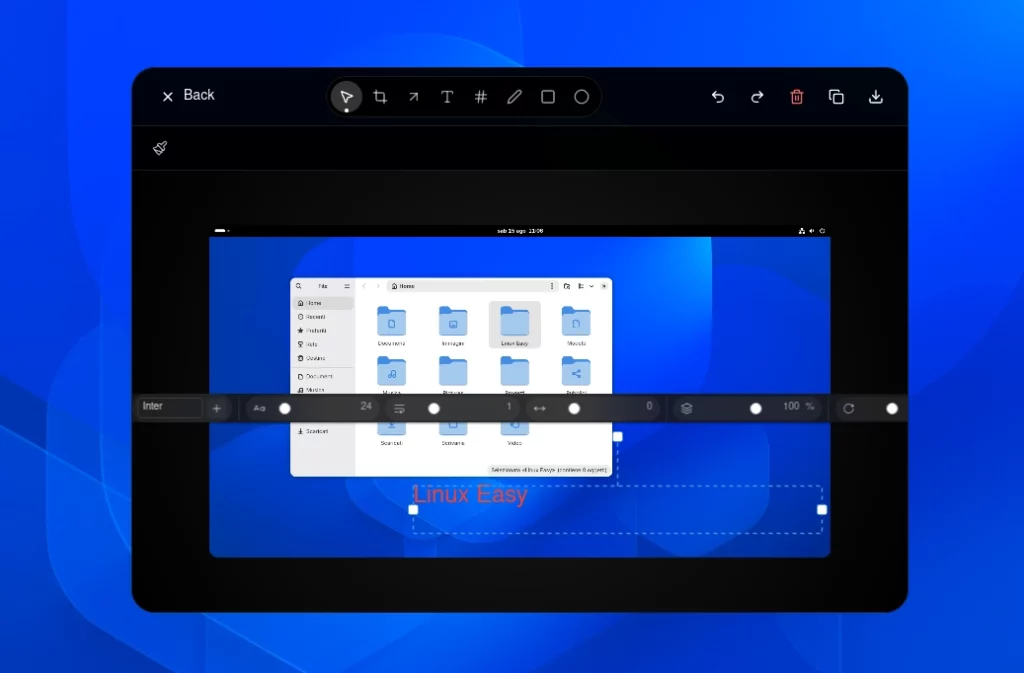1024x673 pixels.
Task: Choose the hash counter tool
Action: pyautogui.click(x=481, y=97)
